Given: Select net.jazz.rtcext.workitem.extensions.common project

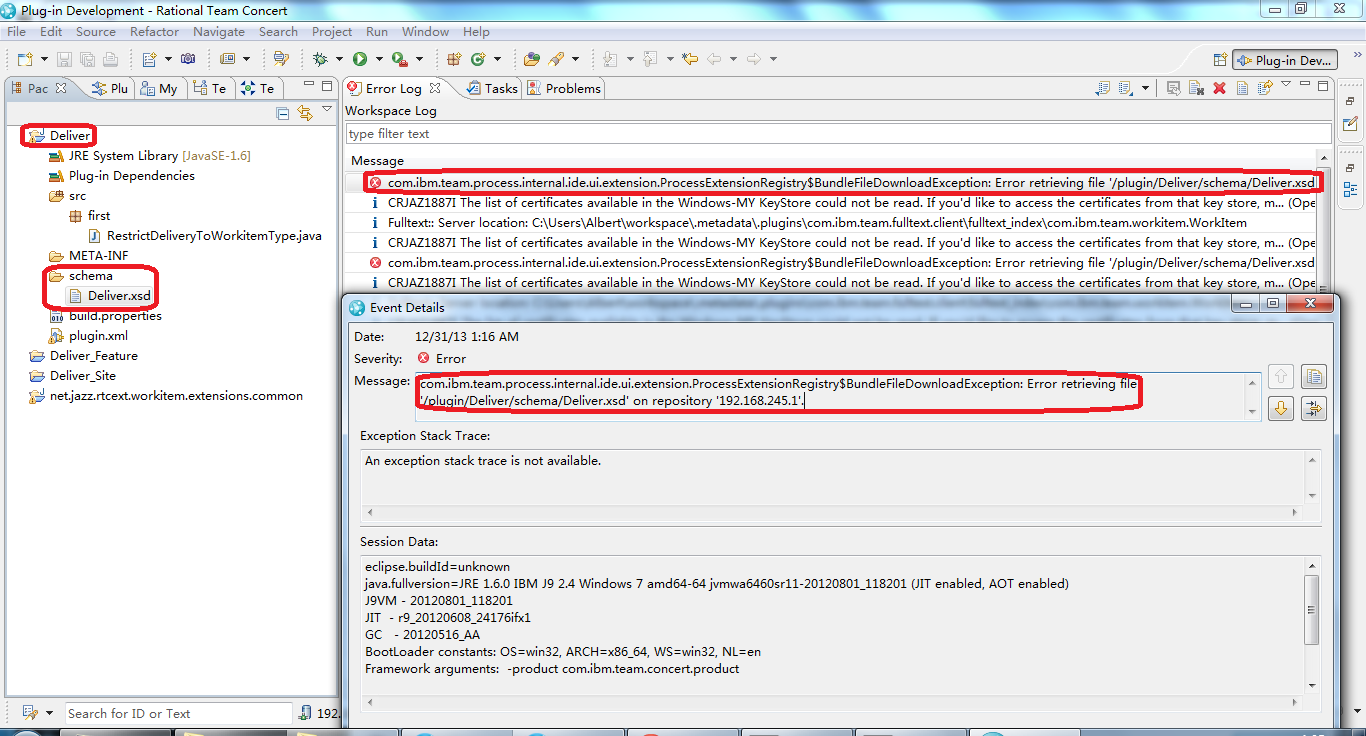Looking at the screenshot, I should click(x=166, y=395).
